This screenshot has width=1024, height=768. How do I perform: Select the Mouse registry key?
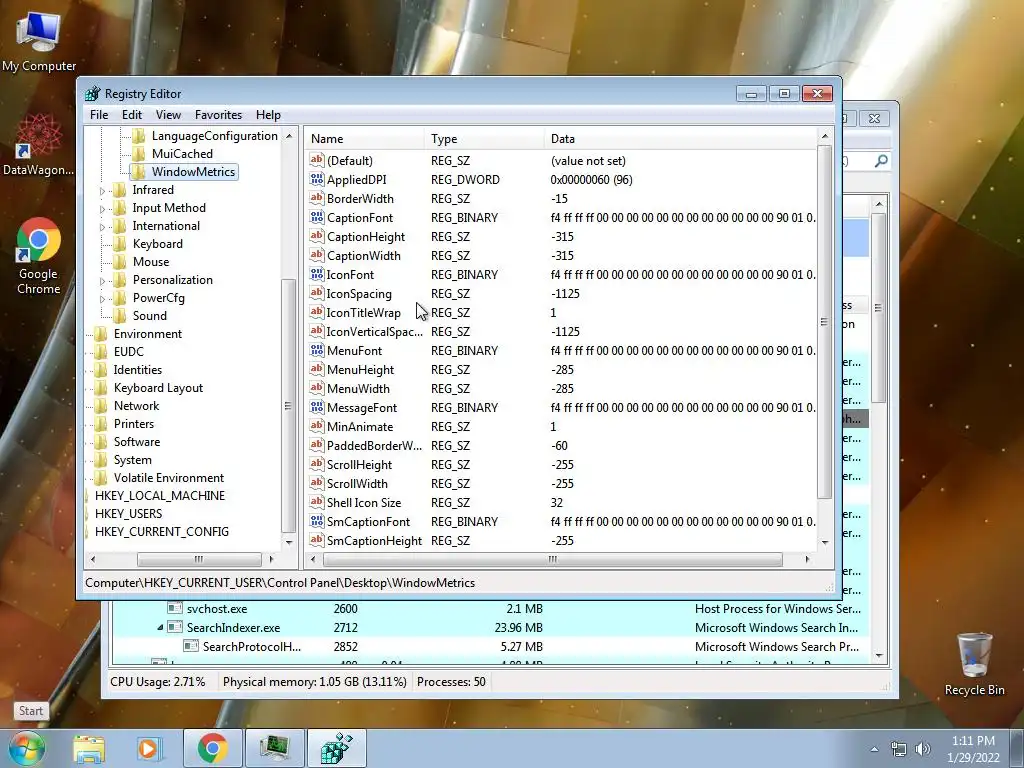click(x=151, y=261)
